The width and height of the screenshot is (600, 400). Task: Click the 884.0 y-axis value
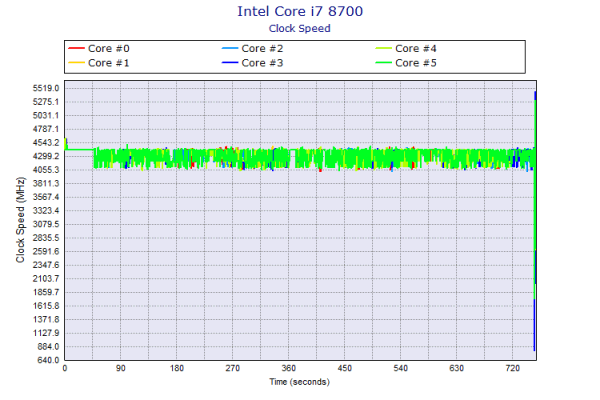pos(48,346)
